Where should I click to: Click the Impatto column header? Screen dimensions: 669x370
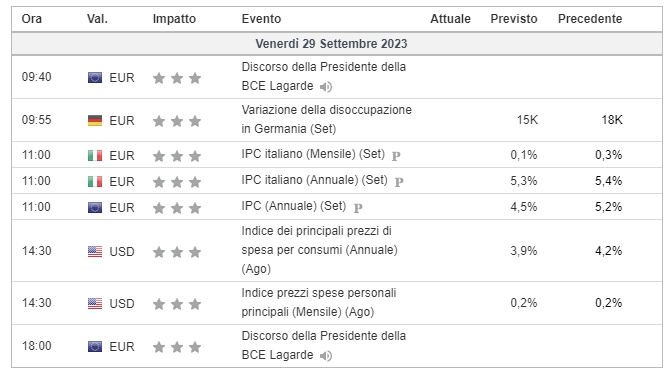[x=174, y=19]
